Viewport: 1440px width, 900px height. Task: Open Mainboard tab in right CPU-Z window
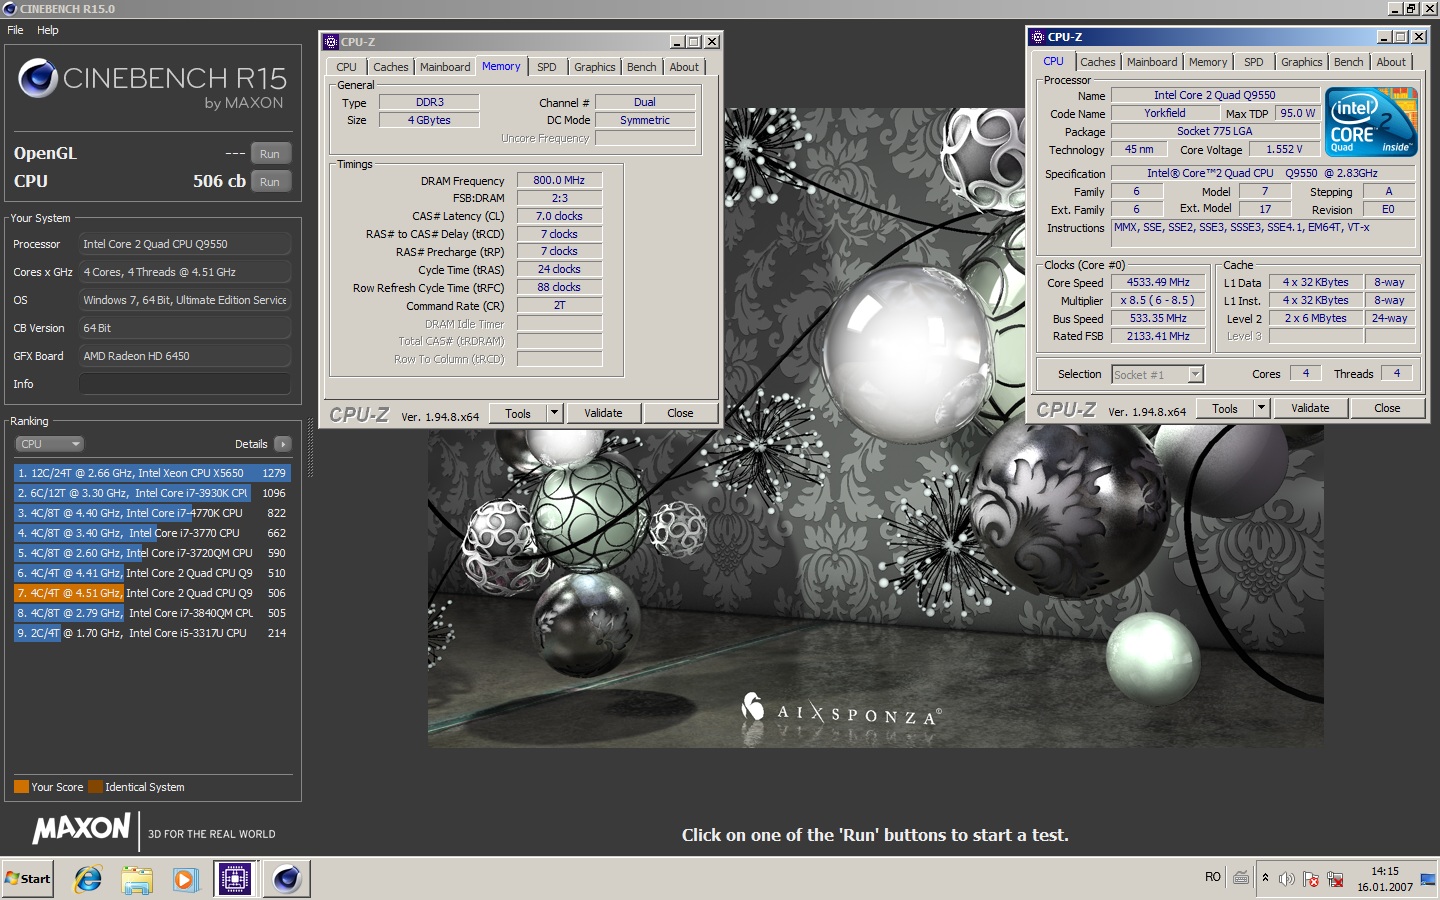click(x=1152, y=62)
